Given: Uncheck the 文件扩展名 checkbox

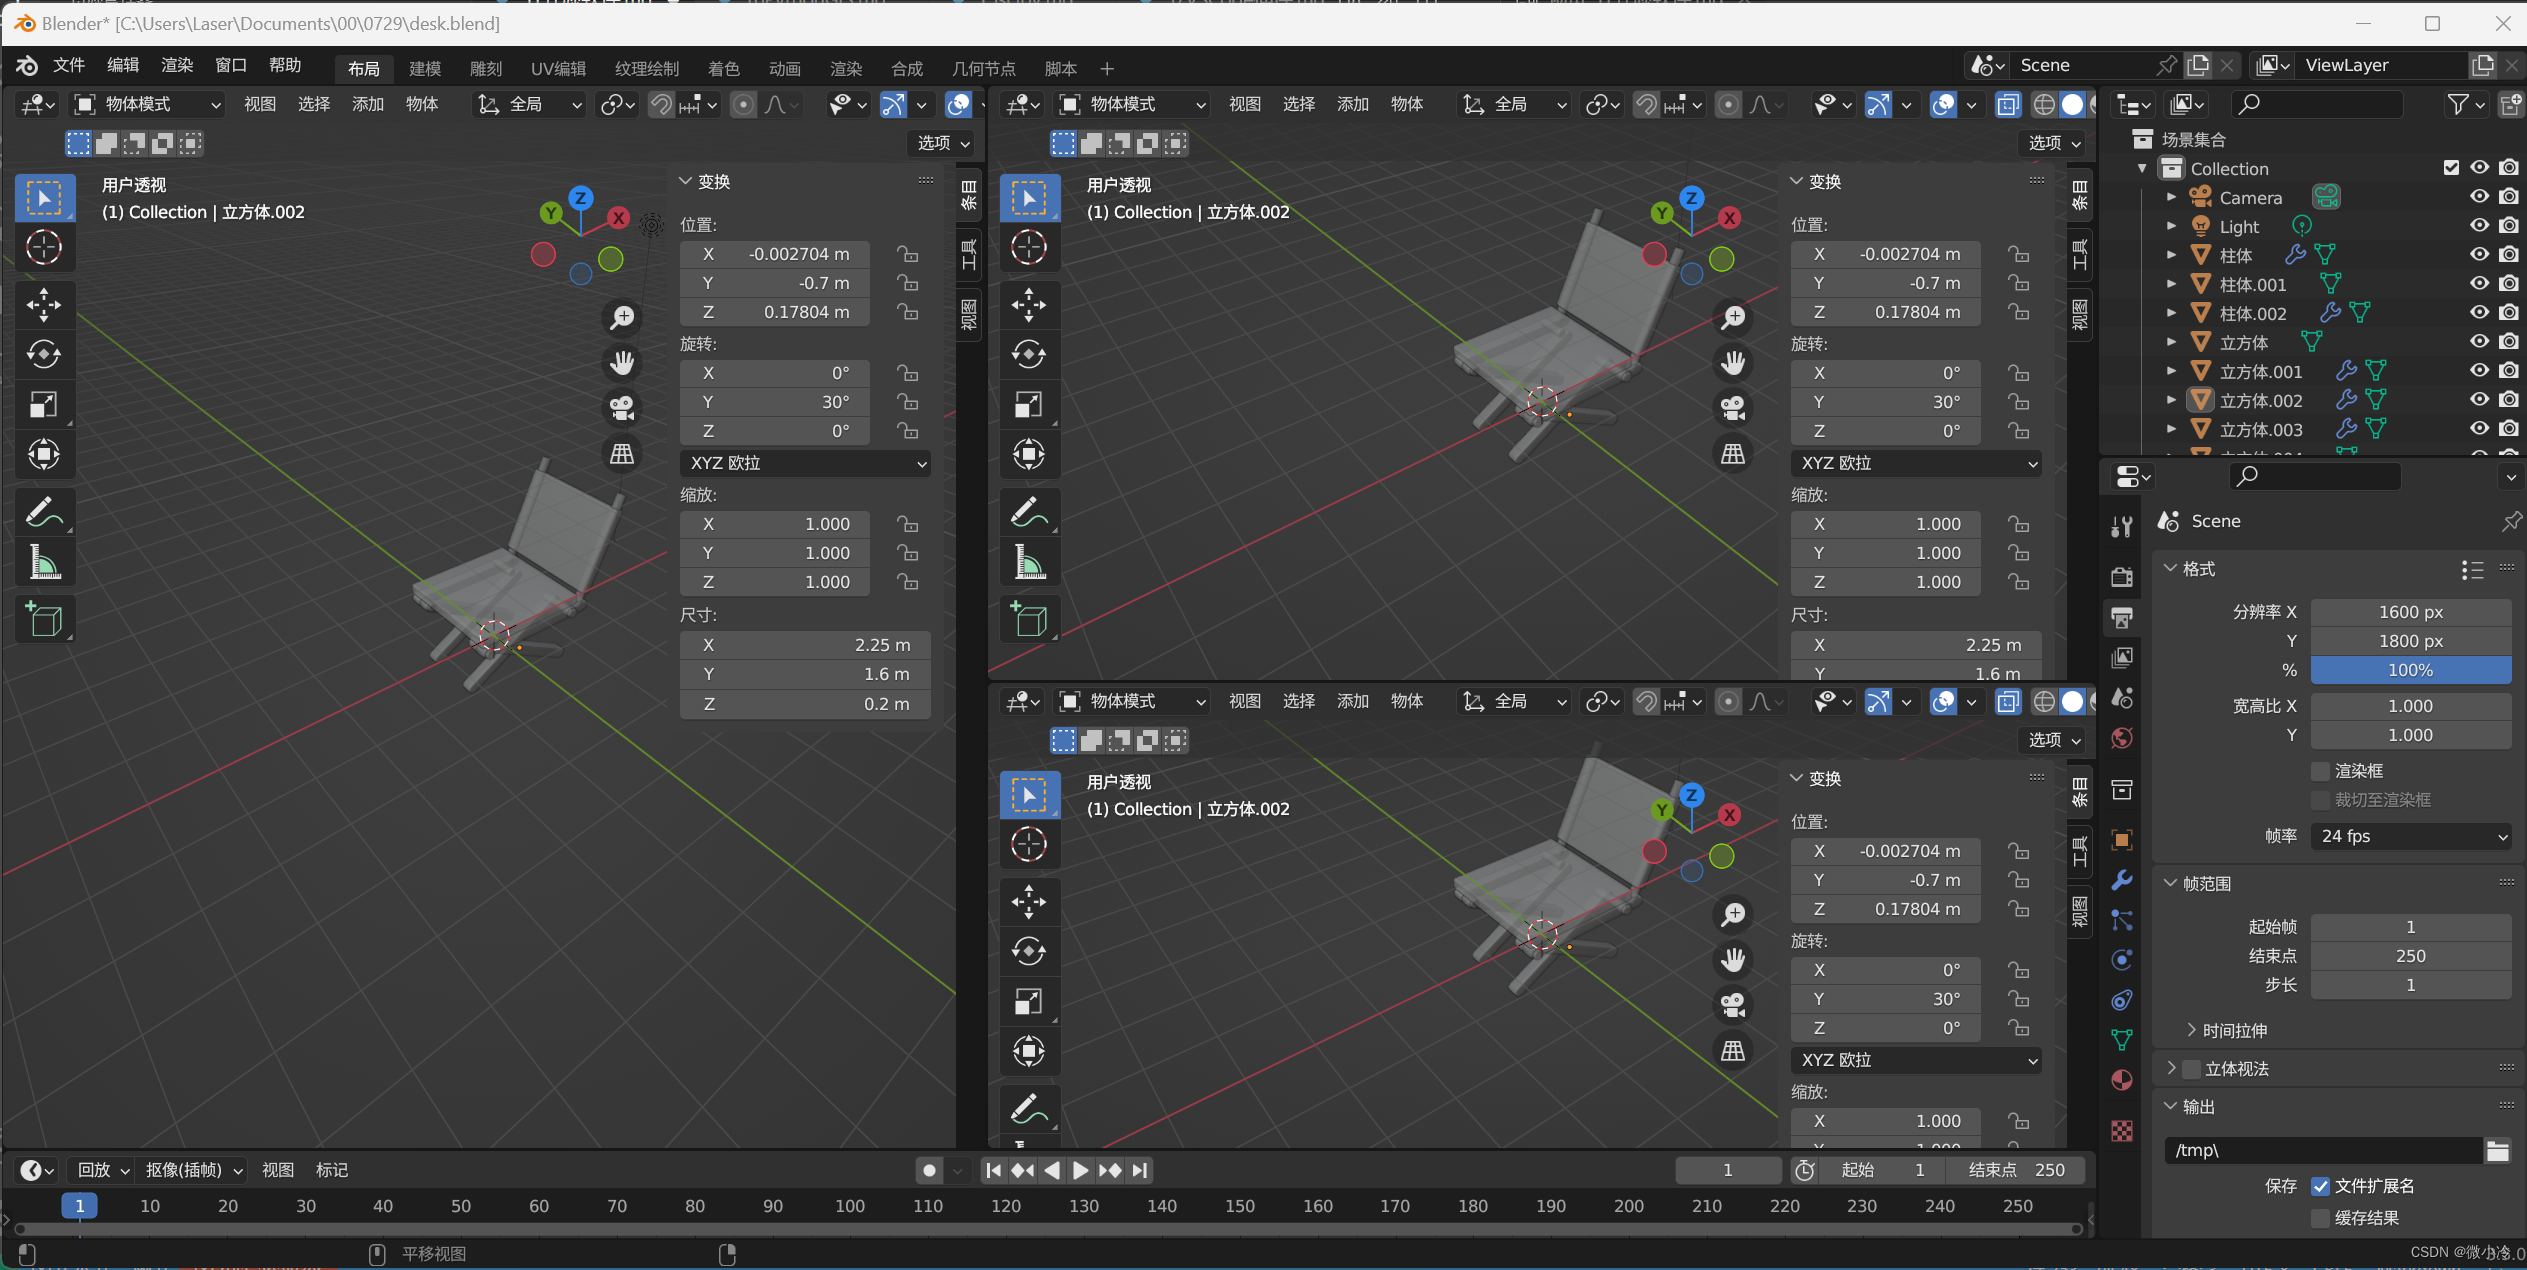Looking at the screenshot, I should pyautogui.click(x=2321, y=1186).
